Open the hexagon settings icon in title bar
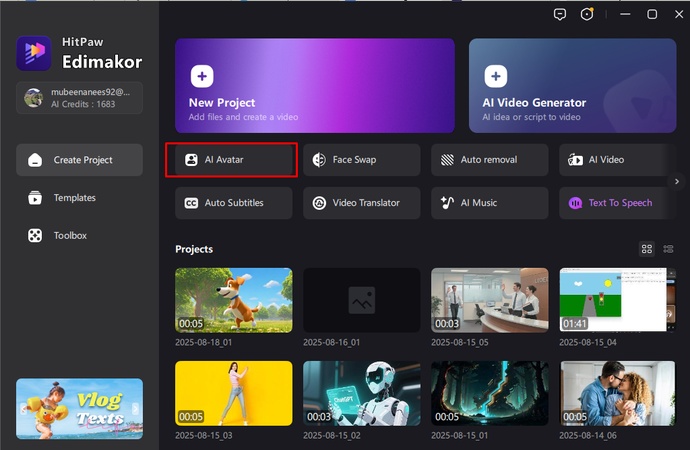 pyautogui.click(x=587, y=15)
